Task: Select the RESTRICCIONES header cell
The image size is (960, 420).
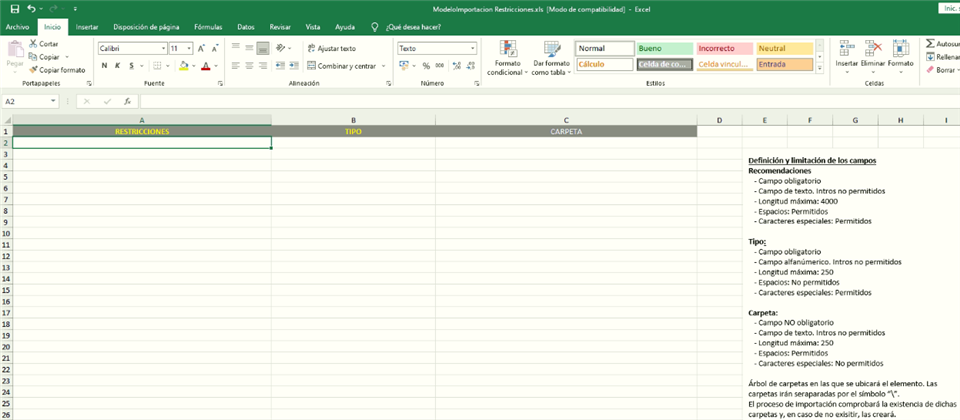Action: pos(142,131)
